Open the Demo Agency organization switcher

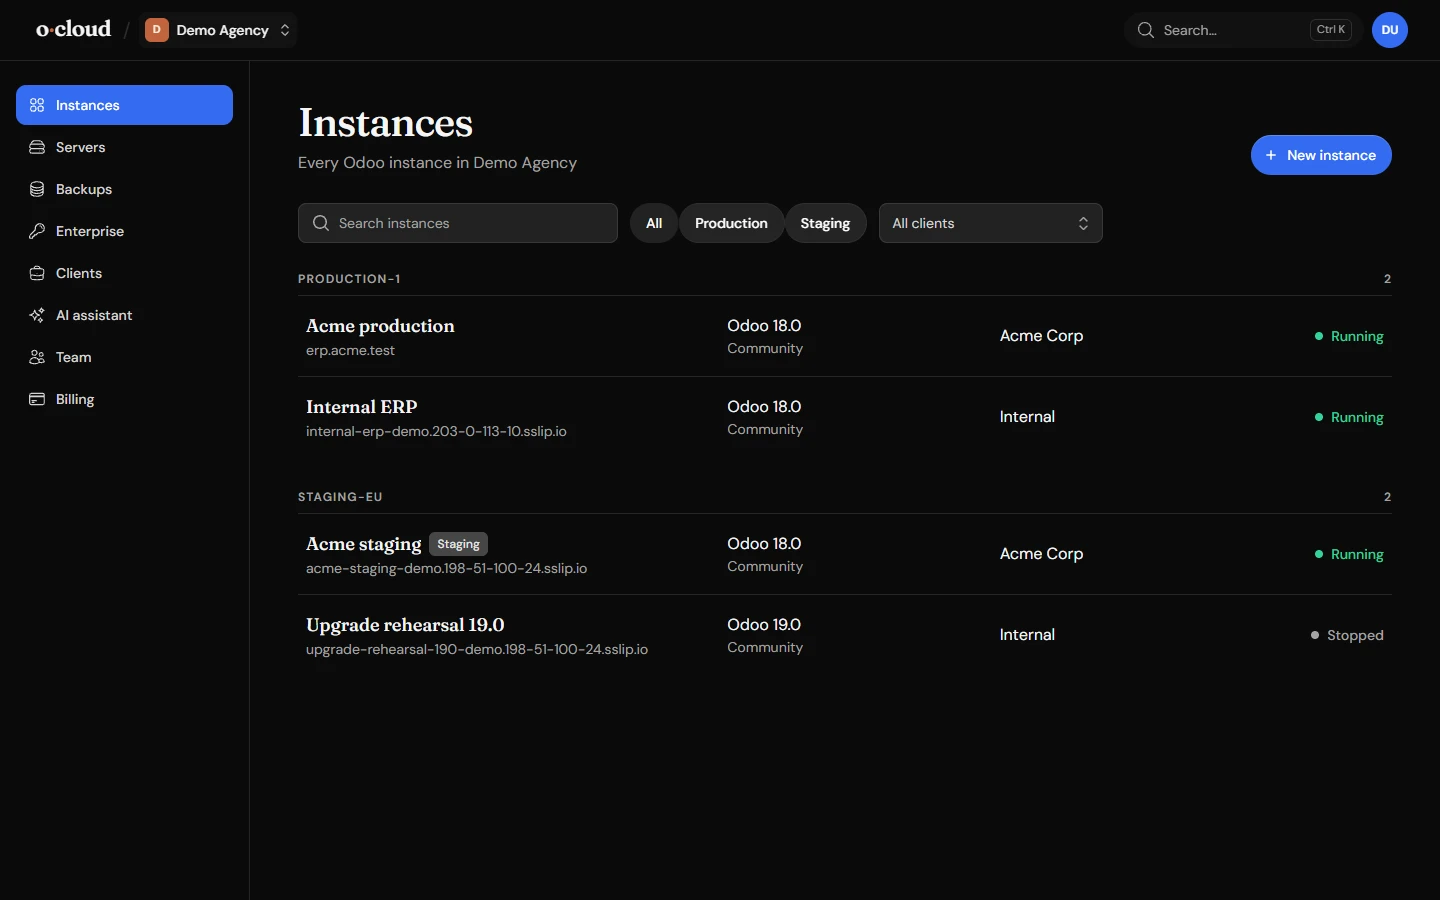point(218,30)
